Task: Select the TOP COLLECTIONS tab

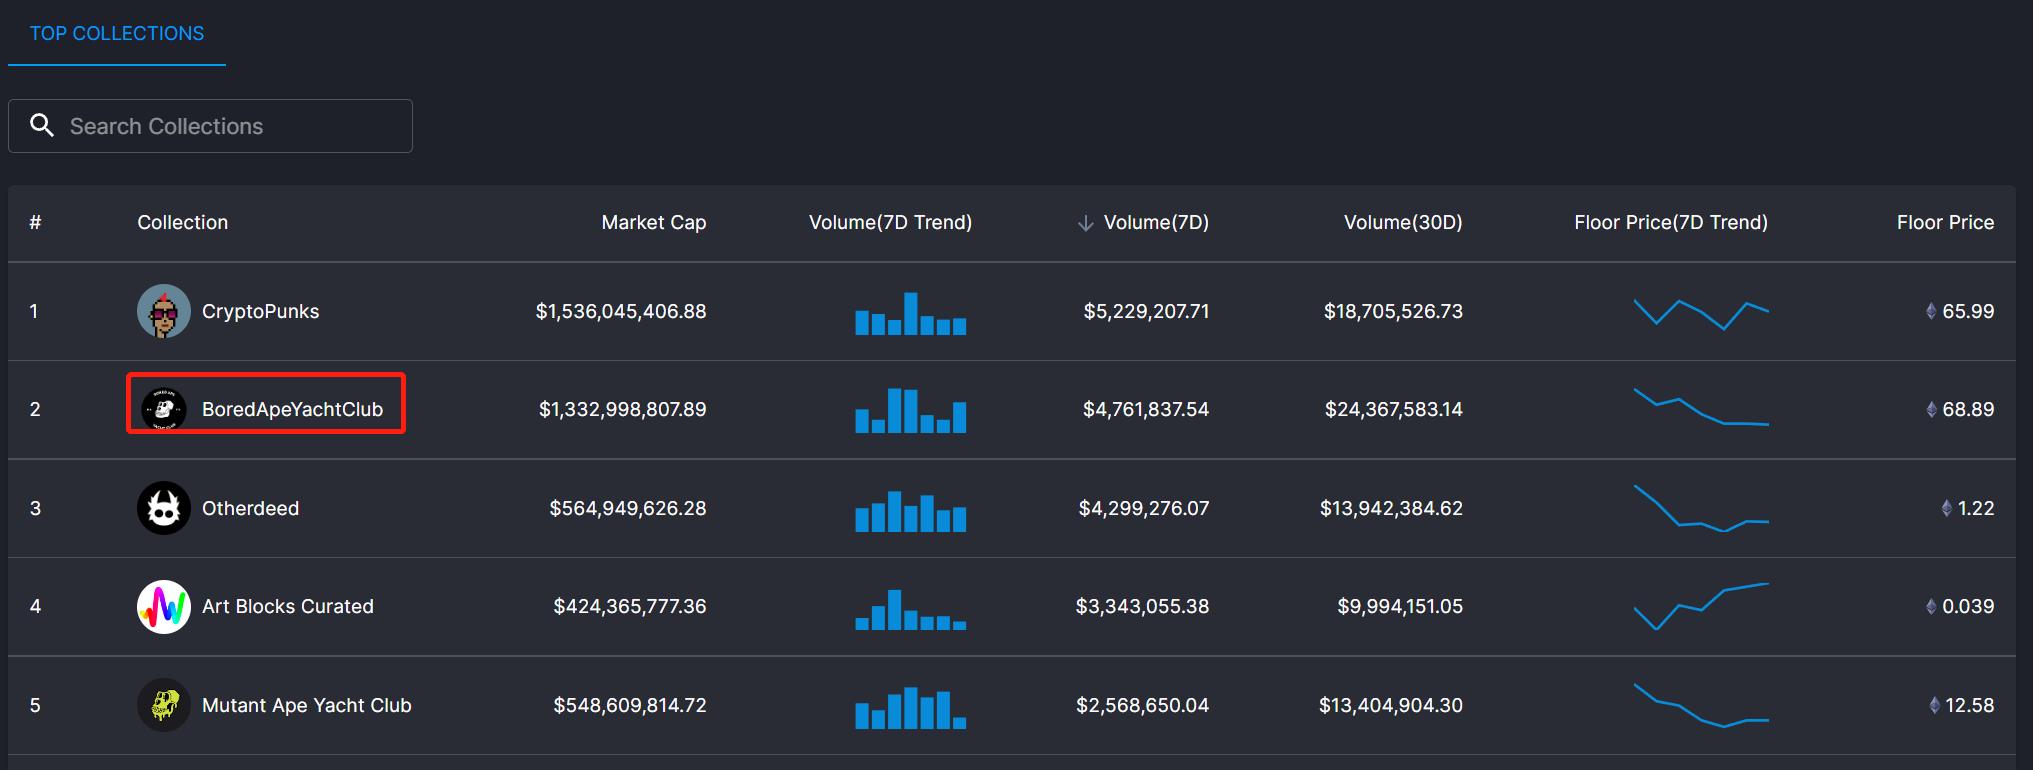Action: pos(117,33)
